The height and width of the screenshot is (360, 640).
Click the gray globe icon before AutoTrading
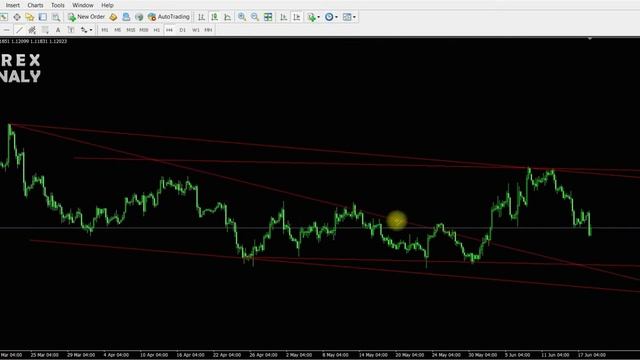[x=139, y=17]
